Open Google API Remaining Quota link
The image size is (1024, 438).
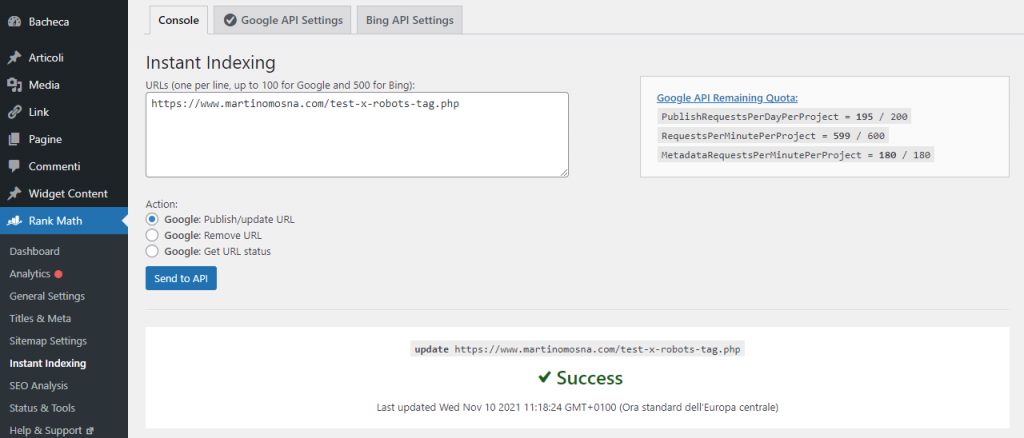coord(727,99)
